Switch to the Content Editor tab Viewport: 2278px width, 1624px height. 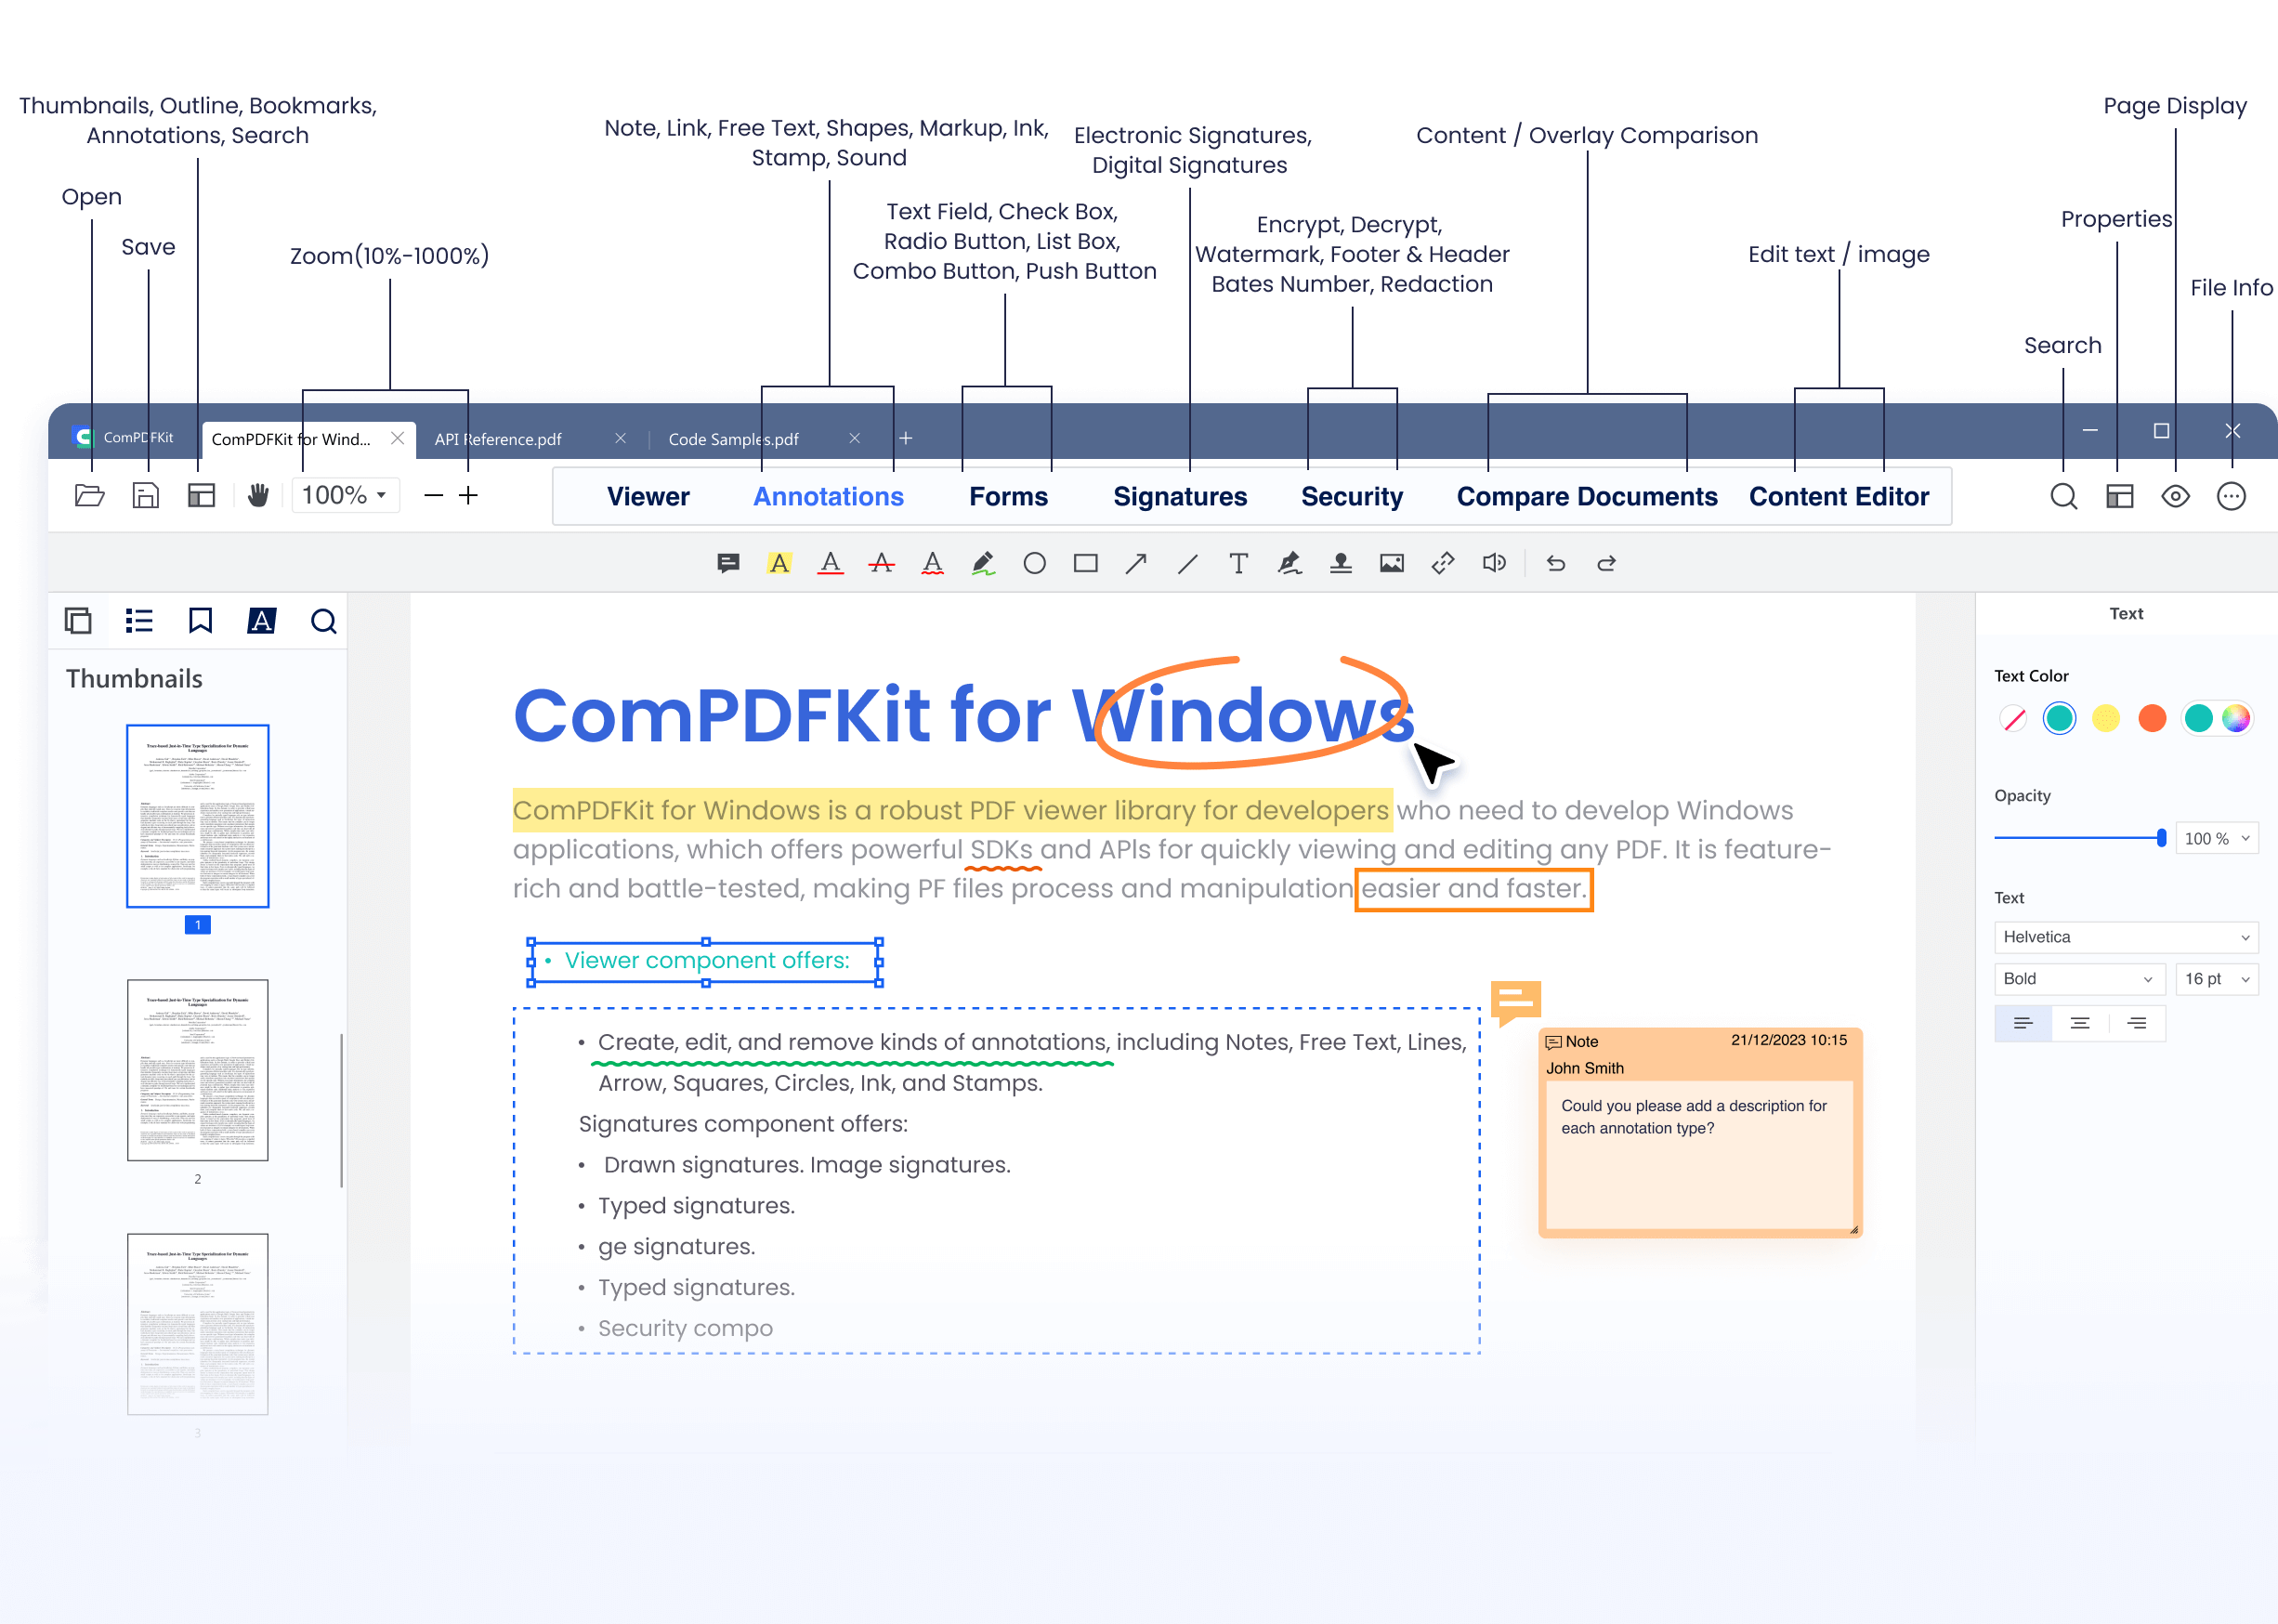pos(1839,496)
